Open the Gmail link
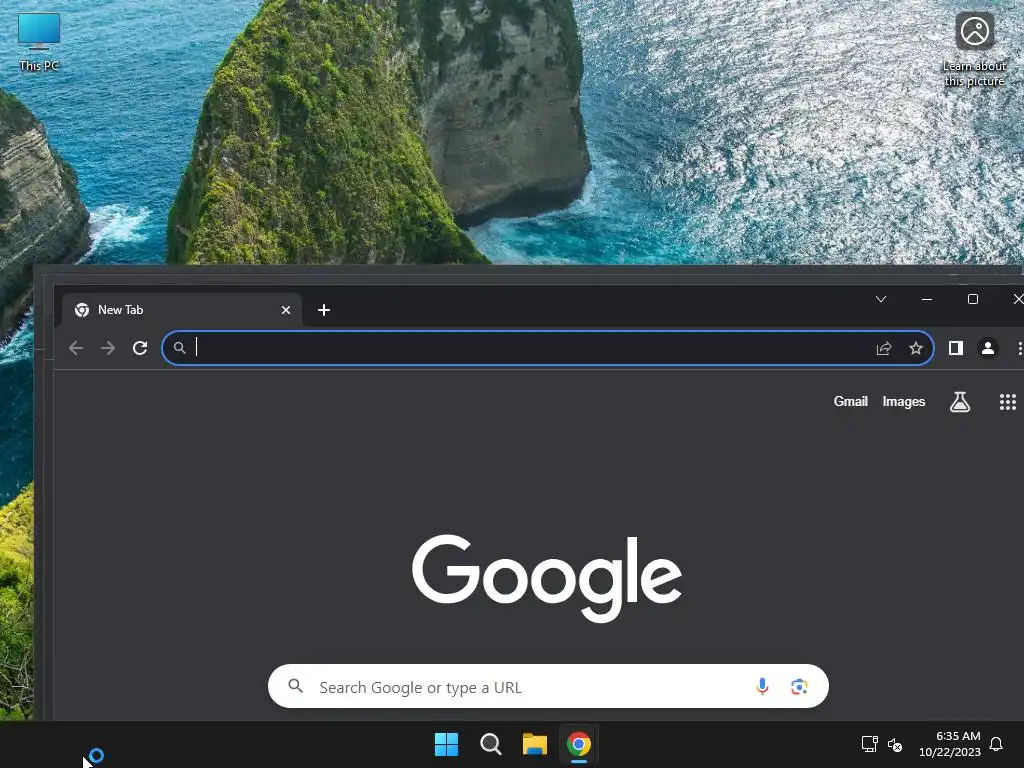The width and height of the screenshot is (1024, 768). (850, 402)
